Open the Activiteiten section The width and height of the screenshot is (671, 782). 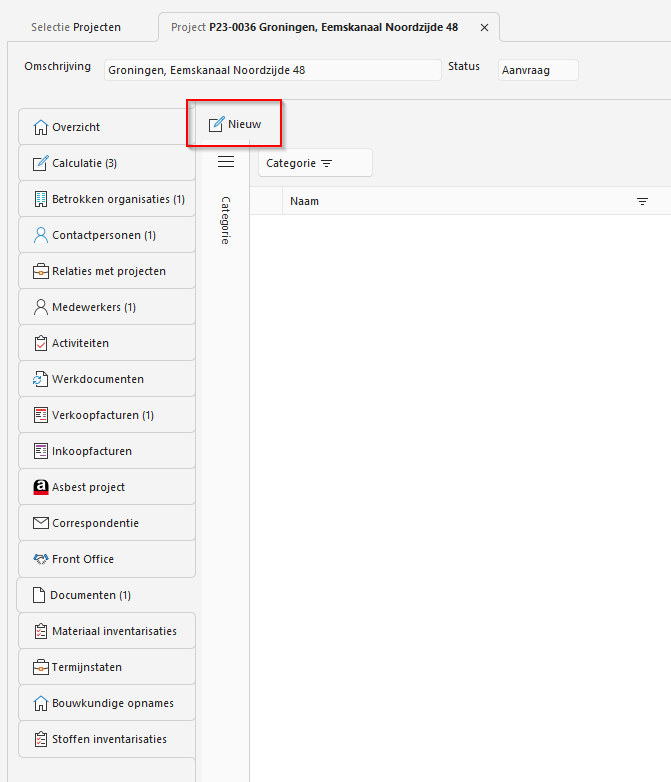[107, 343]
